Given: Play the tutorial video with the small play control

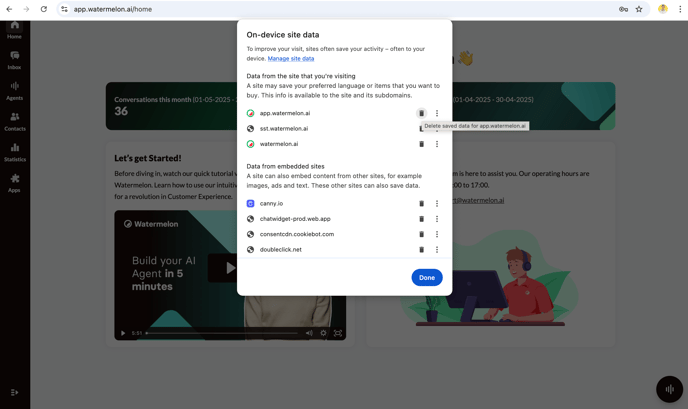Looking at the screenshot, I should pos(123,333).
